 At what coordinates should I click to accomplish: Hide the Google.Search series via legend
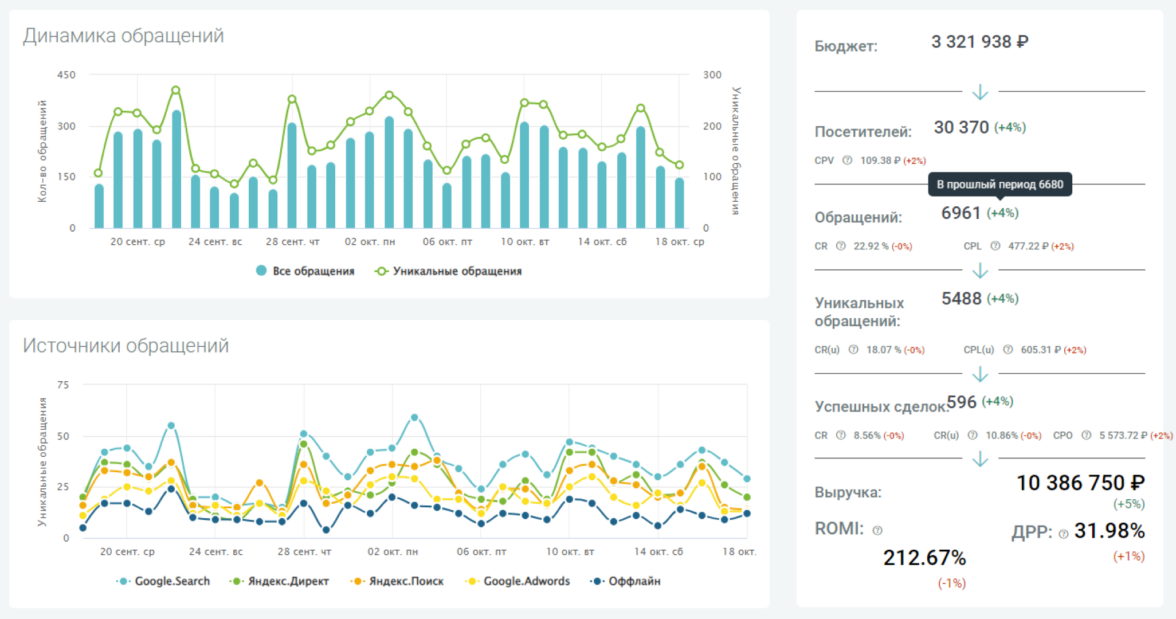[164, 581]
